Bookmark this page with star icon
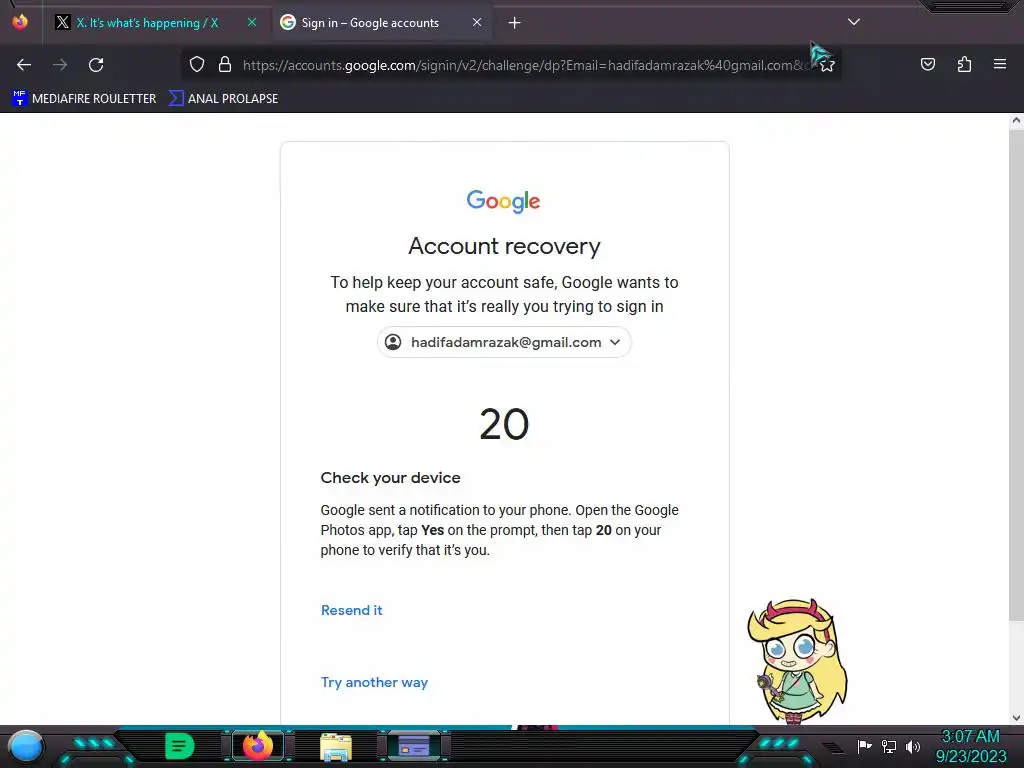This screenshot has width=1024, height=768. [827, 65]
